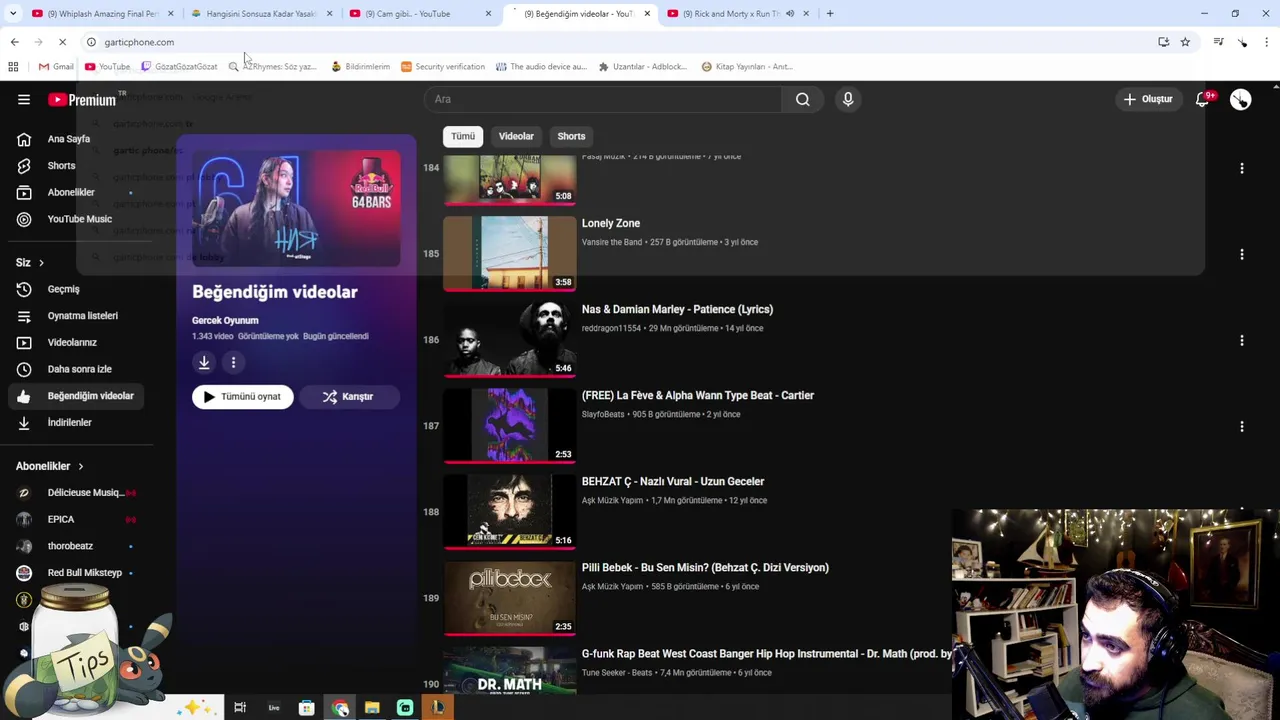1280x720 pixels.
Task: Open the EPICA subscription channel
Action: (x=76, y=519)
